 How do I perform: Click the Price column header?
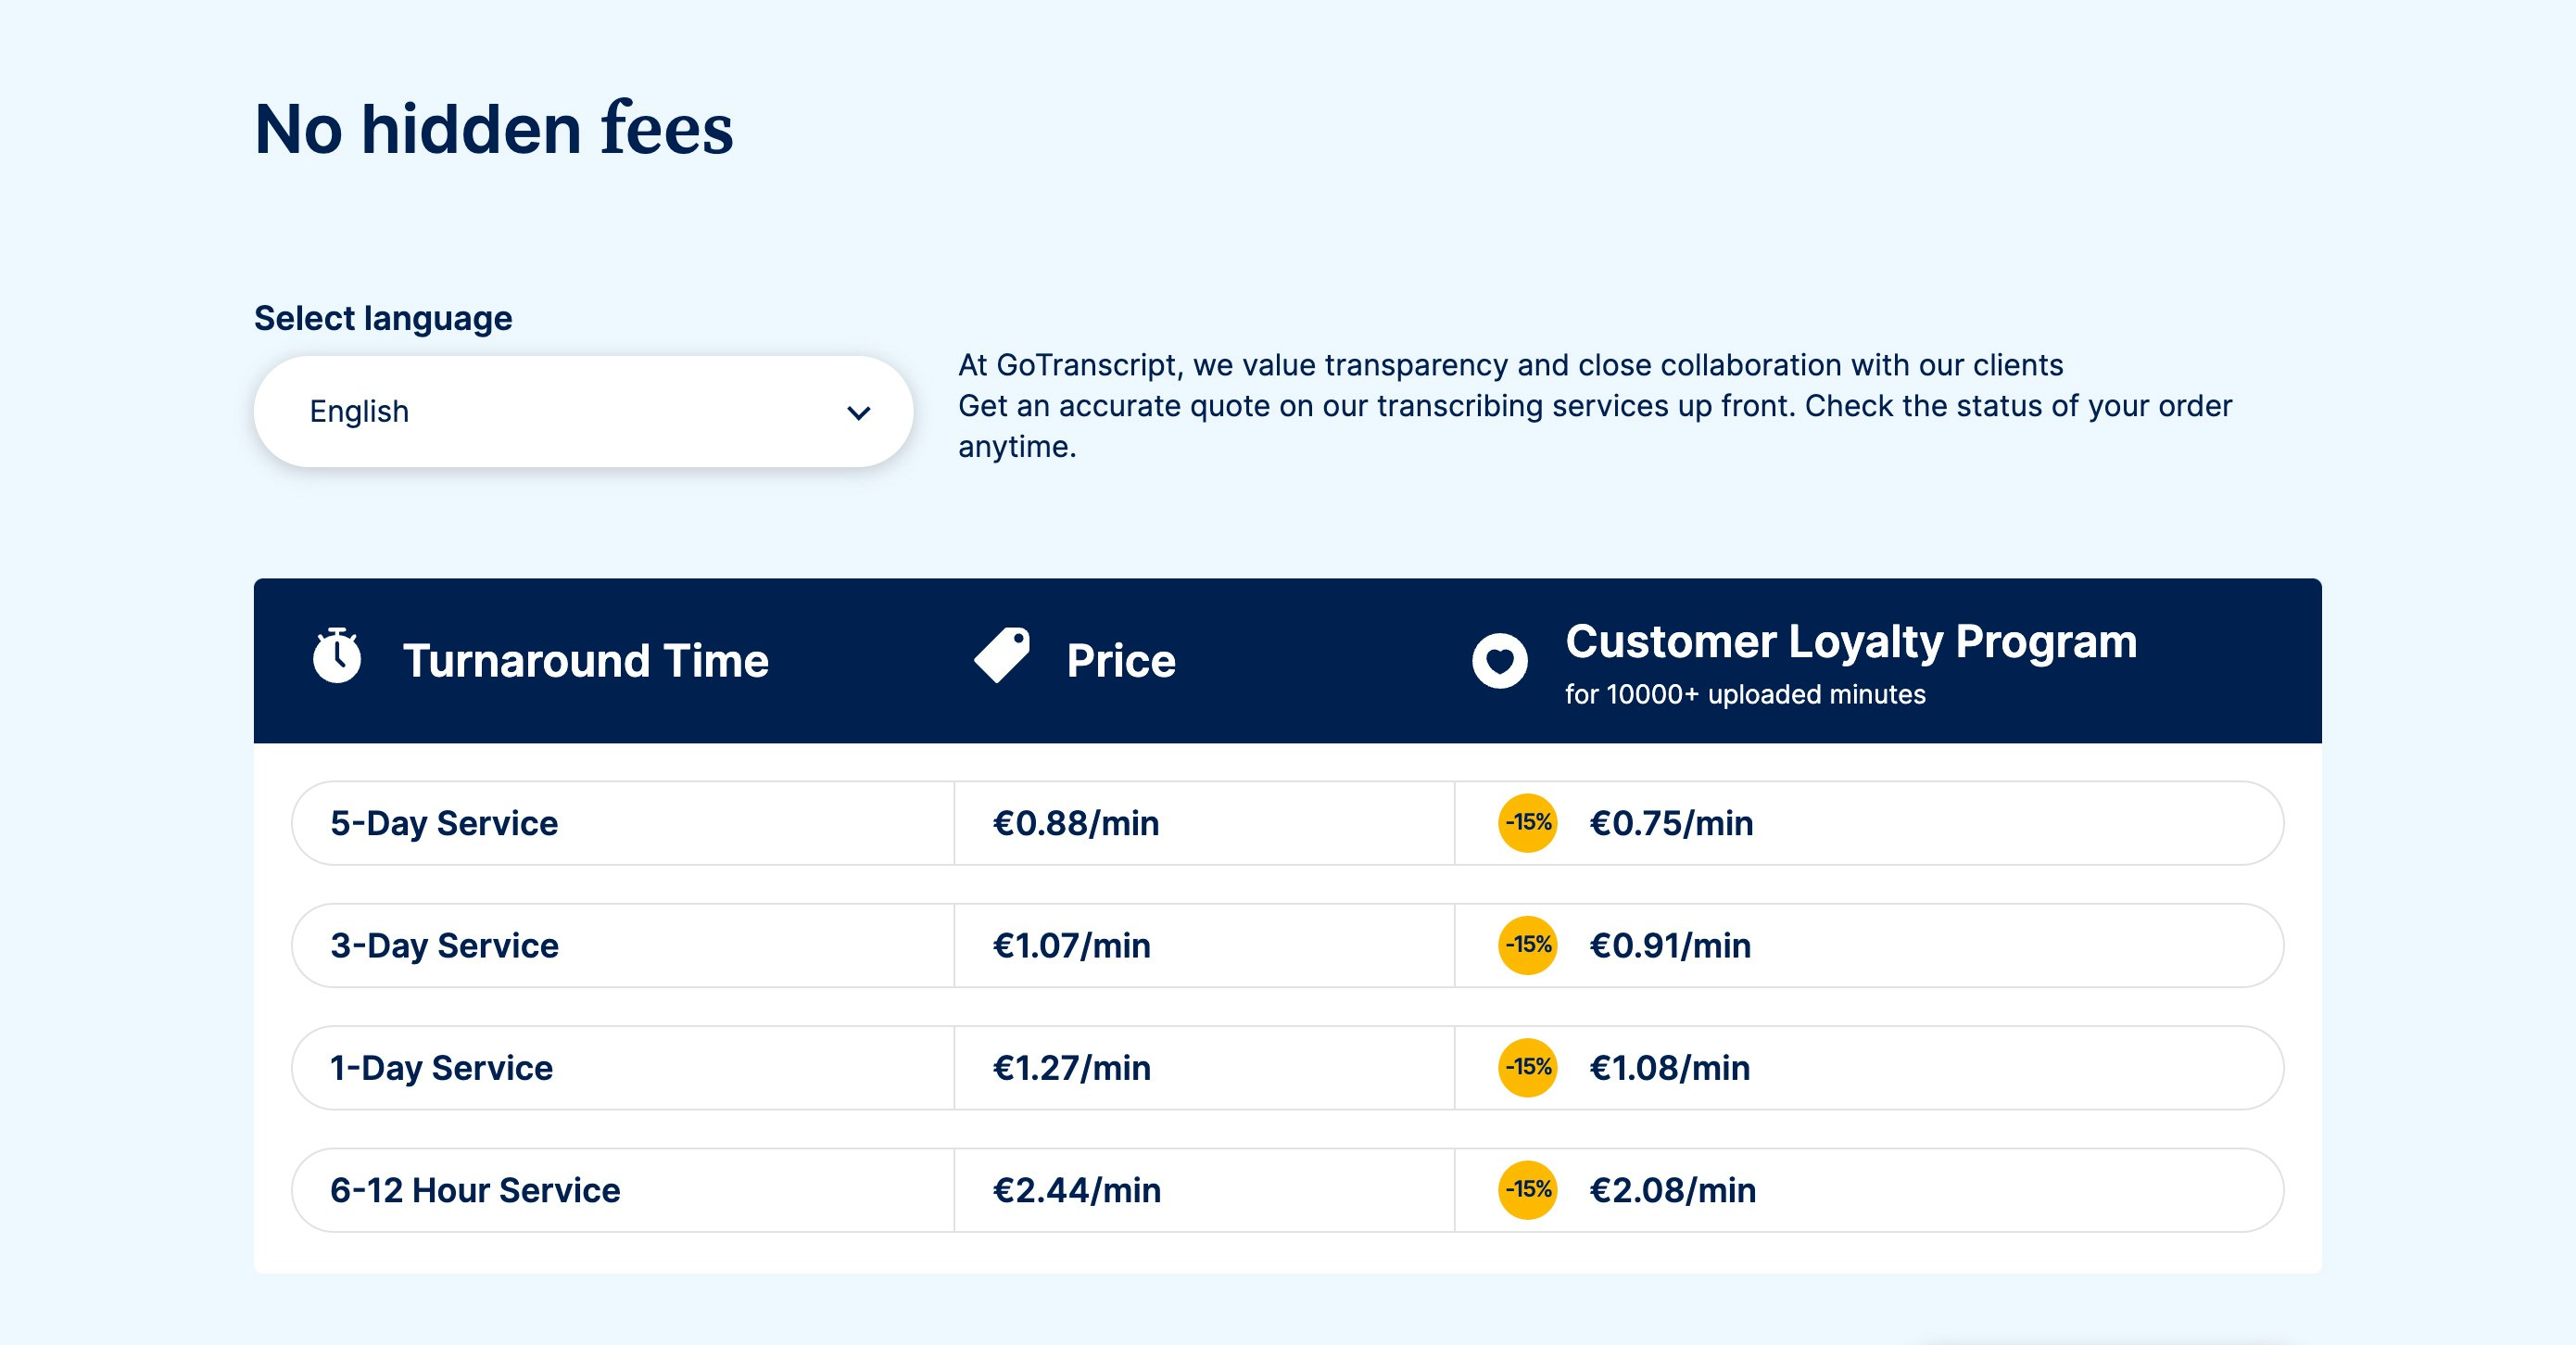coord(1121,661)
